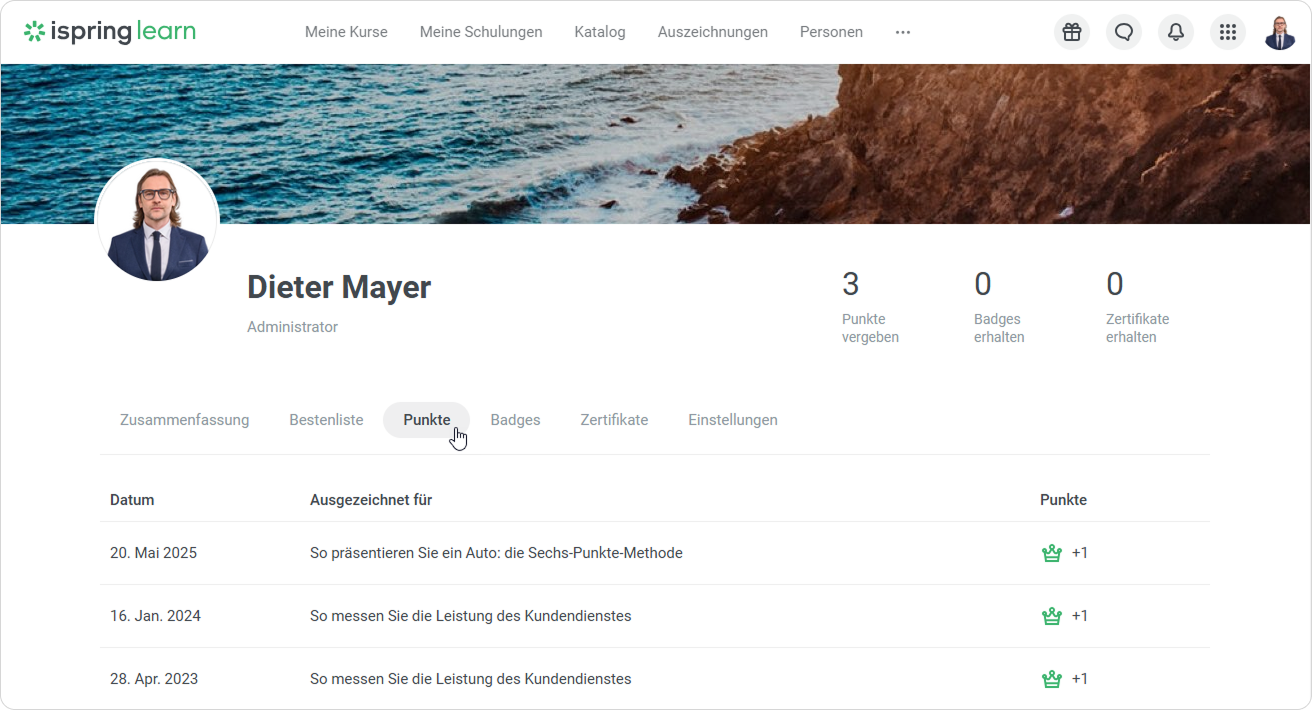Click the user avatar in top bar

[x=1280, y=32]
